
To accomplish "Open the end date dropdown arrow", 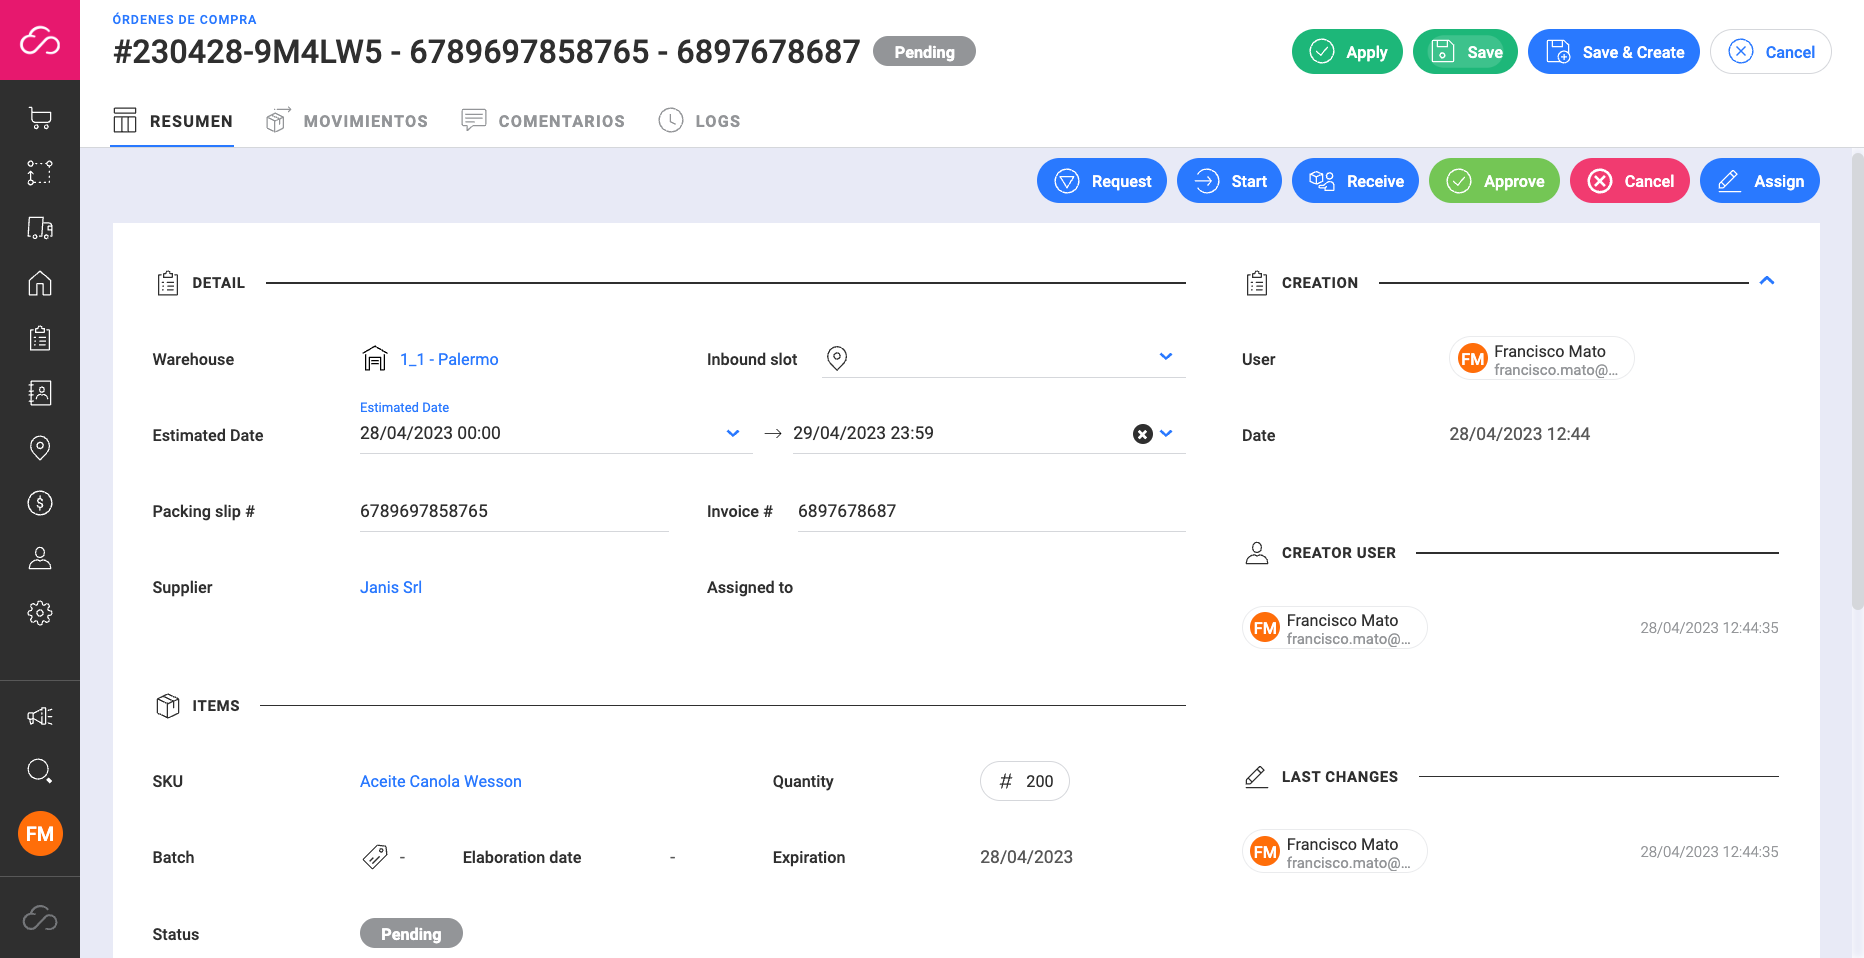I will click(x=1166, y=433).
